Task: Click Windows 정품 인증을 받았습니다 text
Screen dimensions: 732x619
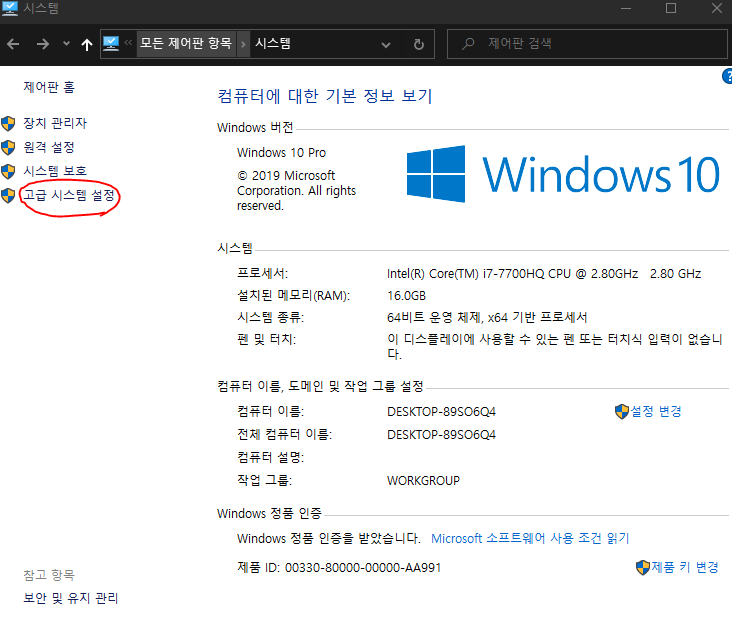Action: 329,538
